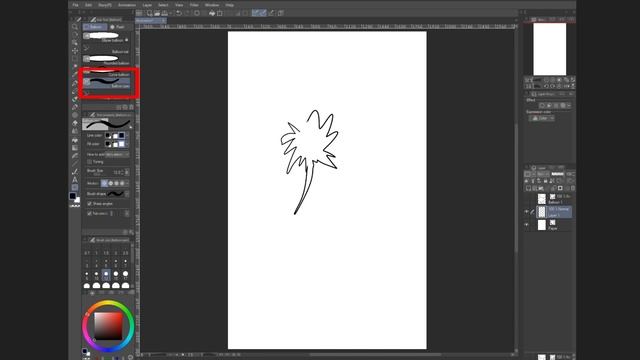The width and height of the screenshot is (640, 360).
Task: Hide Layer 1 using its eye icon
Action: pos(527,212)
